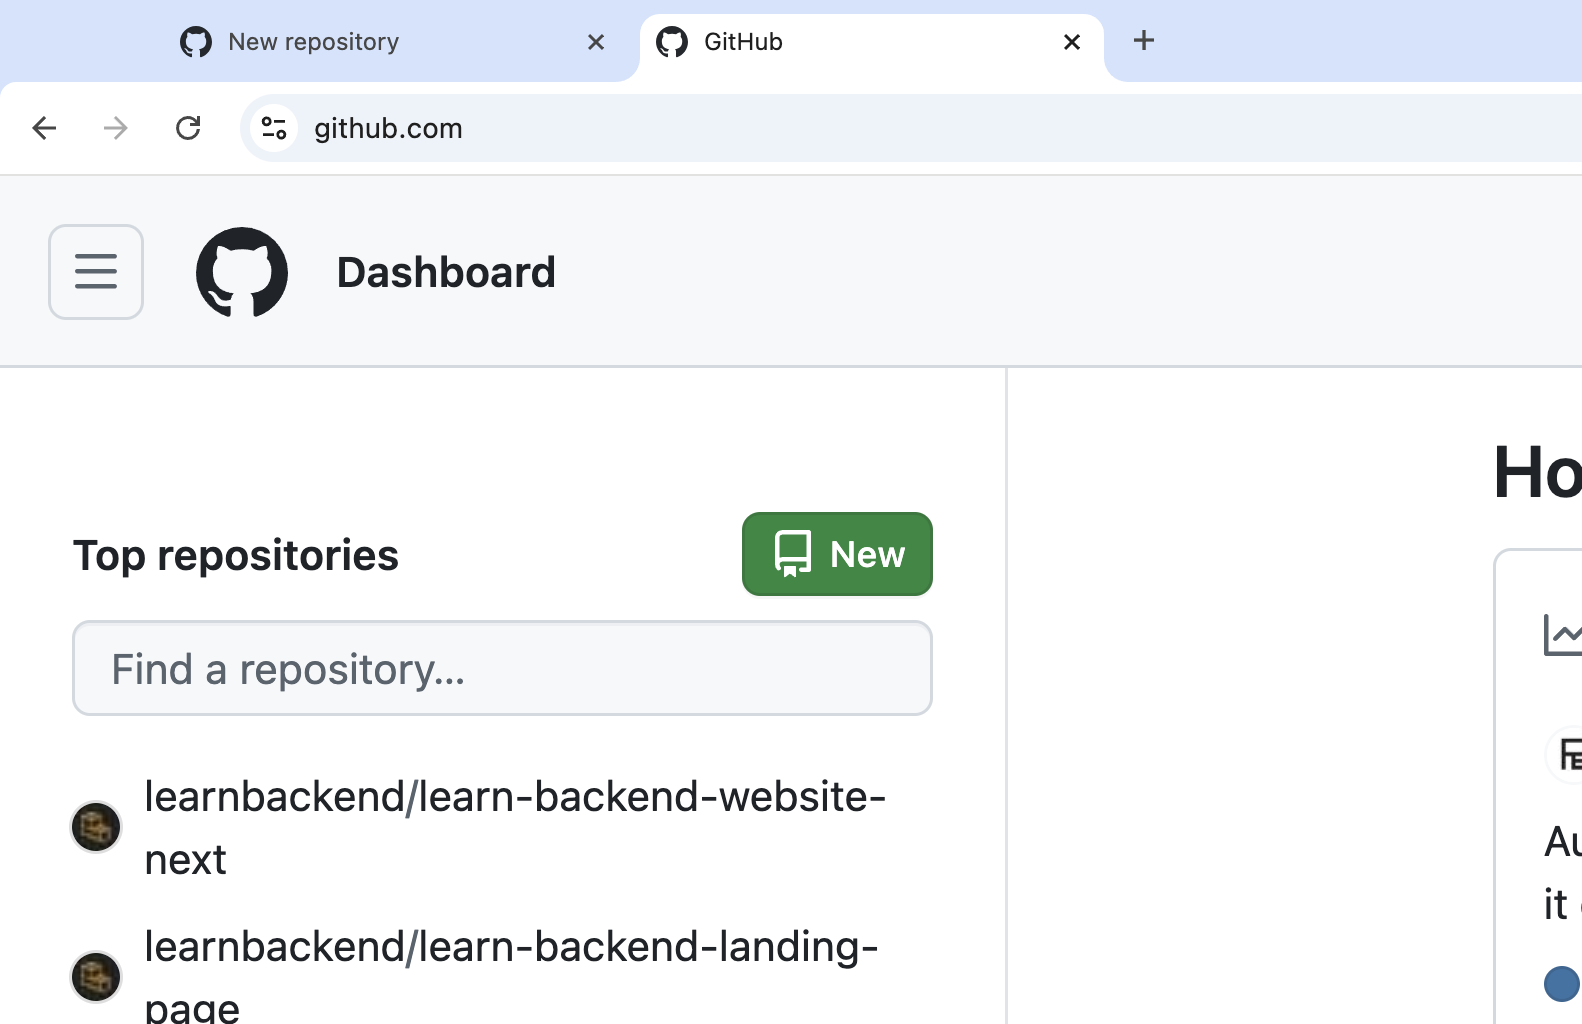View site information for github.com
The width and height of the screenshot is (1582, 1024).
tap(274, 128)
